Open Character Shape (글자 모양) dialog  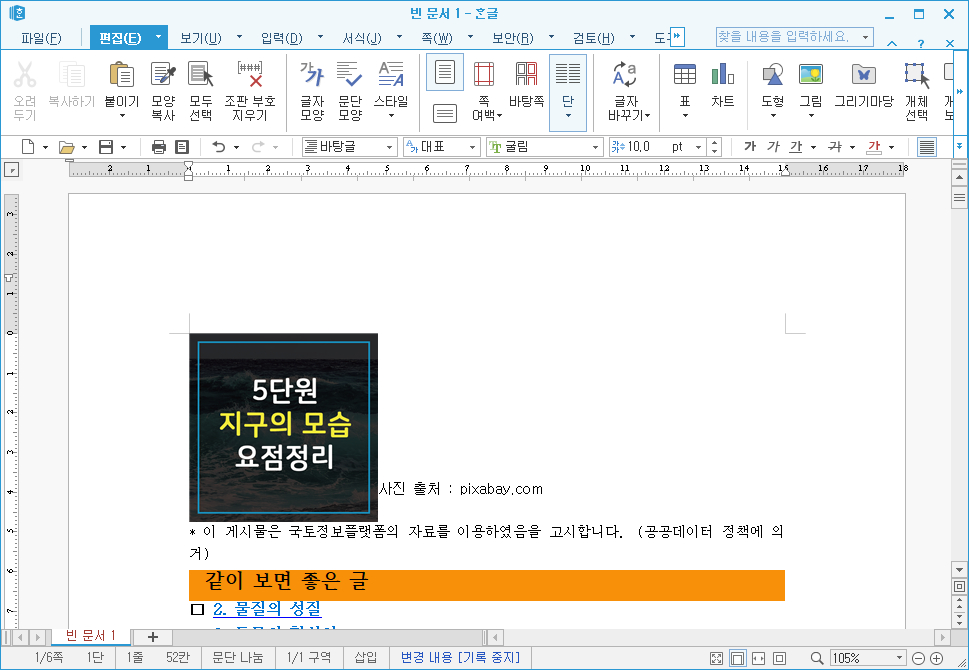pyautogui.click(x=312, y=90)
